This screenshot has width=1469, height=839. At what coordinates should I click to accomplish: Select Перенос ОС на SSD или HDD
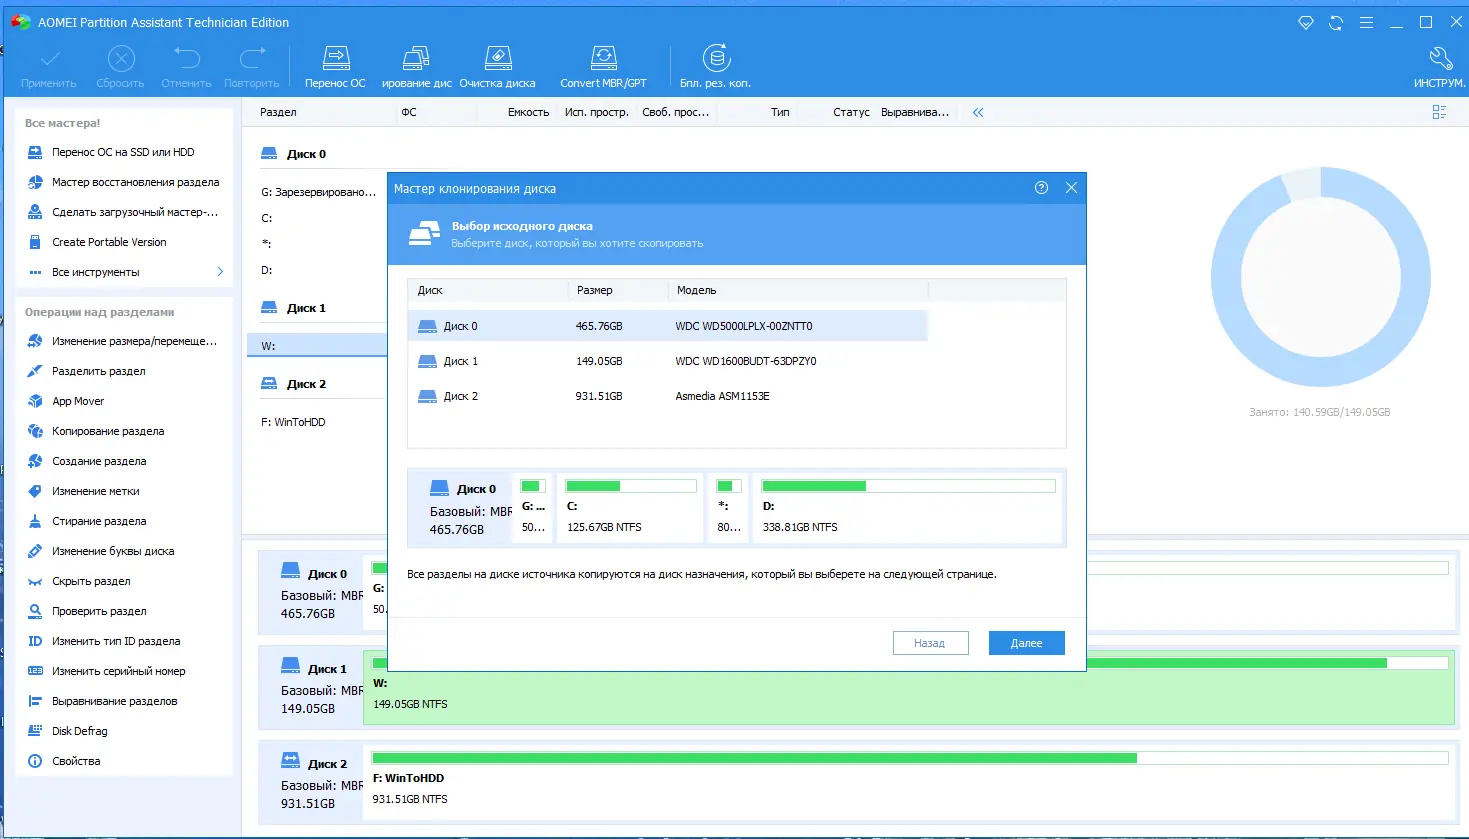tap(125, 152)
